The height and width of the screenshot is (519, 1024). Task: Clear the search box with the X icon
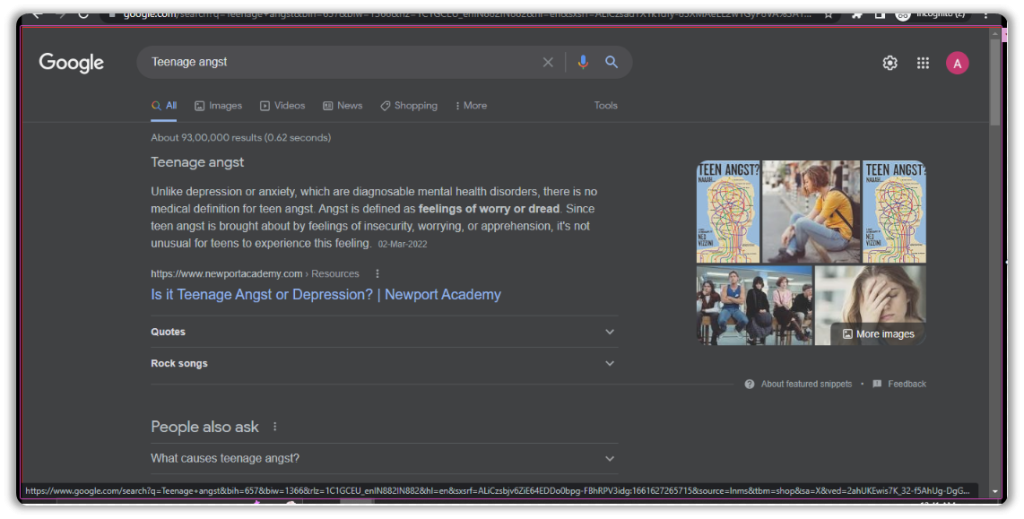coord(548,62)
